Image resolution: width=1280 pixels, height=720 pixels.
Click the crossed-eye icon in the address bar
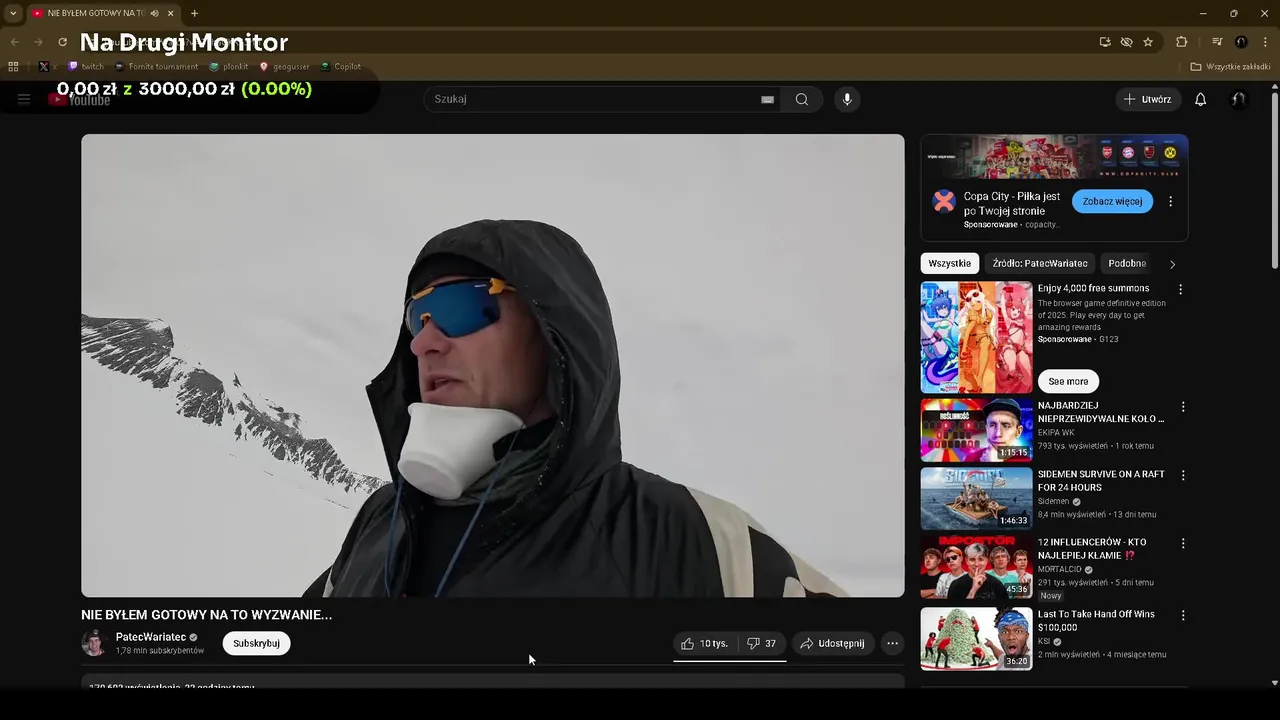[x=1126, y=42]
